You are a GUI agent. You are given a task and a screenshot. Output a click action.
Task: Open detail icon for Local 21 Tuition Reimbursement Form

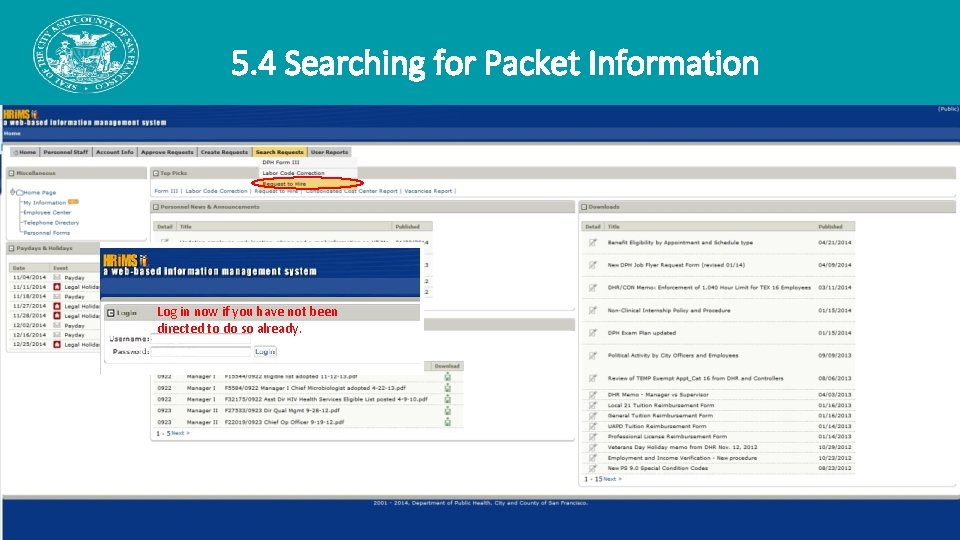coord(593,405)
